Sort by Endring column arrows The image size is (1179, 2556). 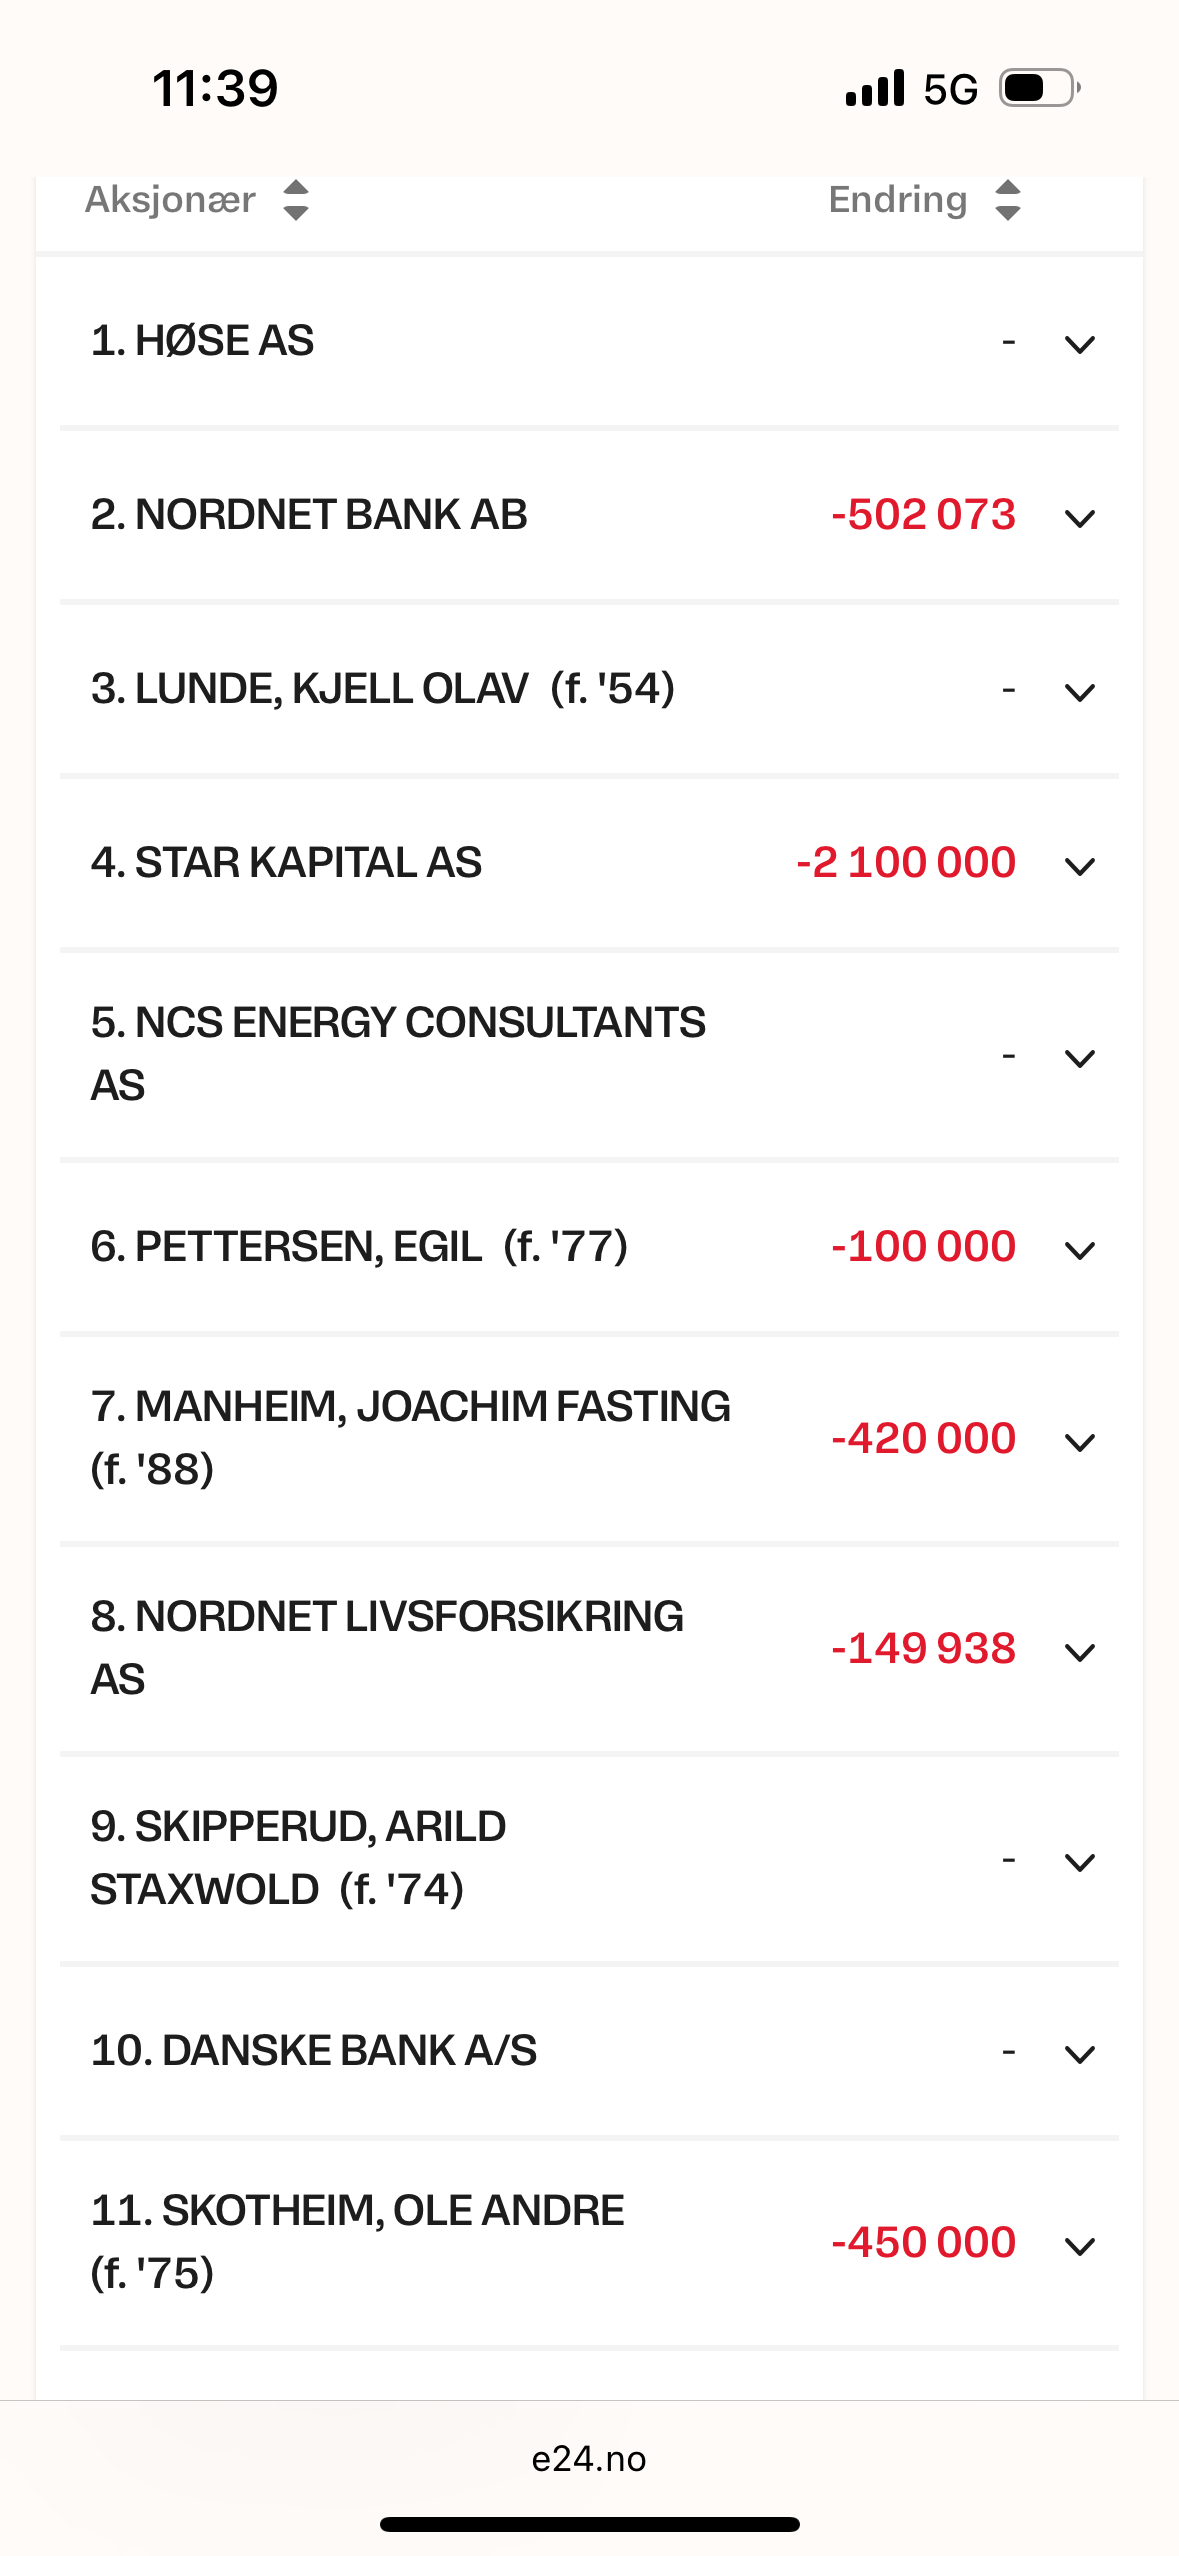coord(1008,200)
